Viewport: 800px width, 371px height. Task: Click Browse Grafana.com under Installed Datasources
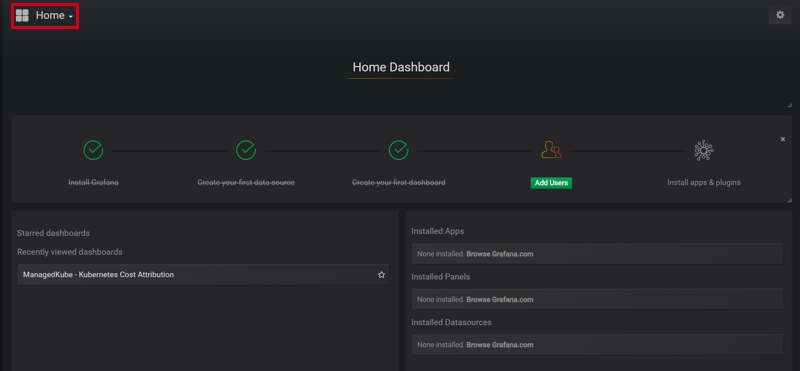[x=500, y=345]
